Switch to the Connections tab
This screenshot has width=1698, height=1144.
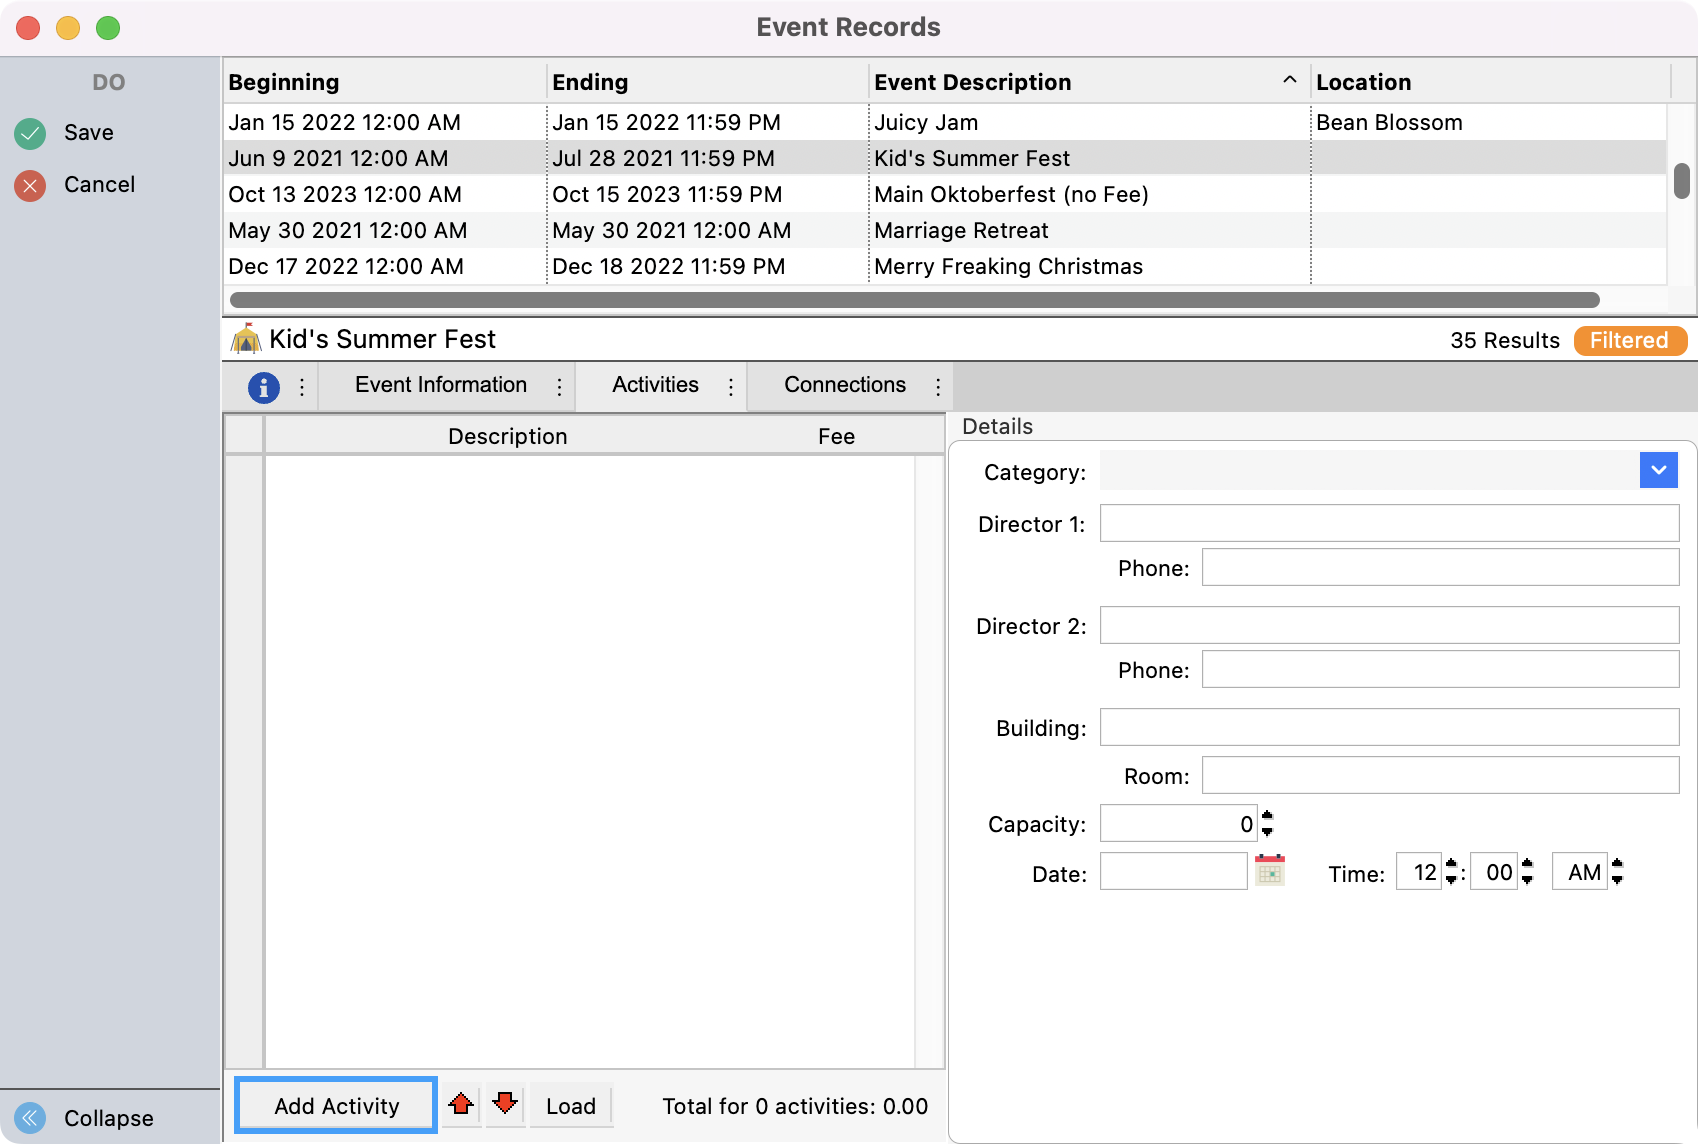tap(844, 385)
